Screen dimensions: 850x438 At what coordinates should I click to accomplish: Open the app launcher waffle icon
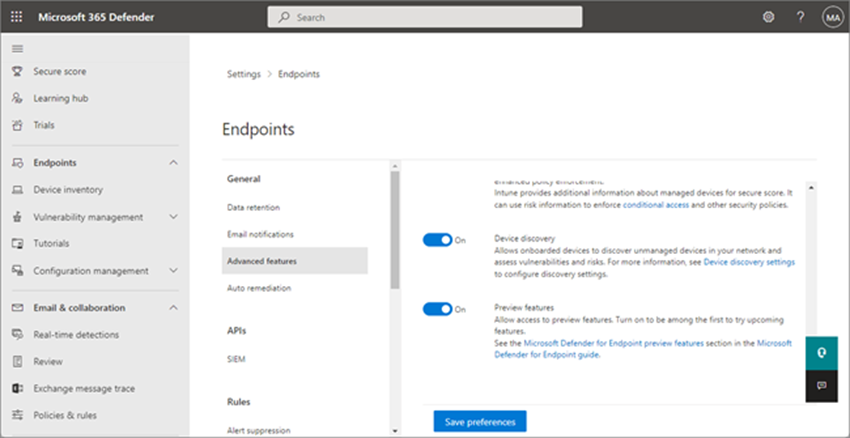tap(17, 17)
